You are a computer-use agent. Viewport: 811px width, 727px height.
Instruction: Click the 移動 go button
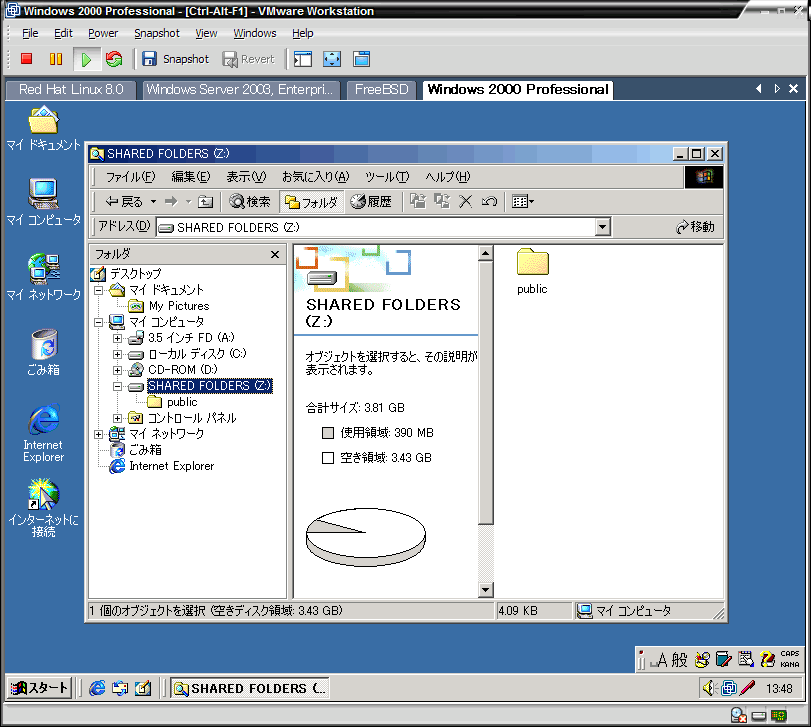696,227
